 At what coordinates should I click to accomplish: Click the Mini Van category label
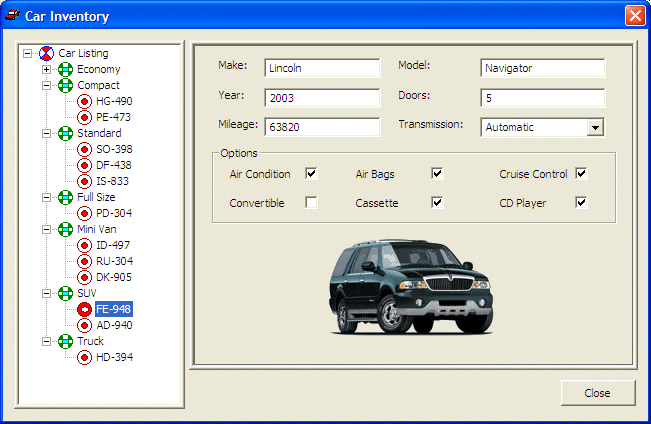(x=96, y=229)
